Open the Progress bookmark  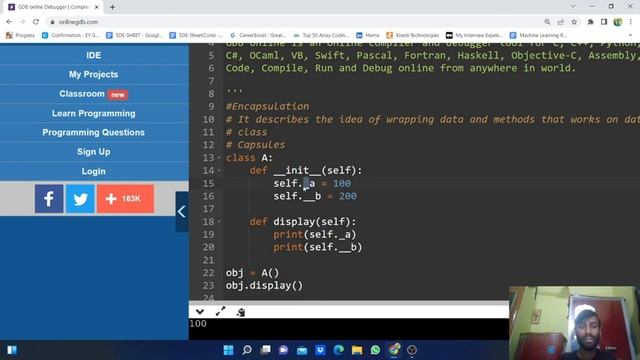pos(20,36)
